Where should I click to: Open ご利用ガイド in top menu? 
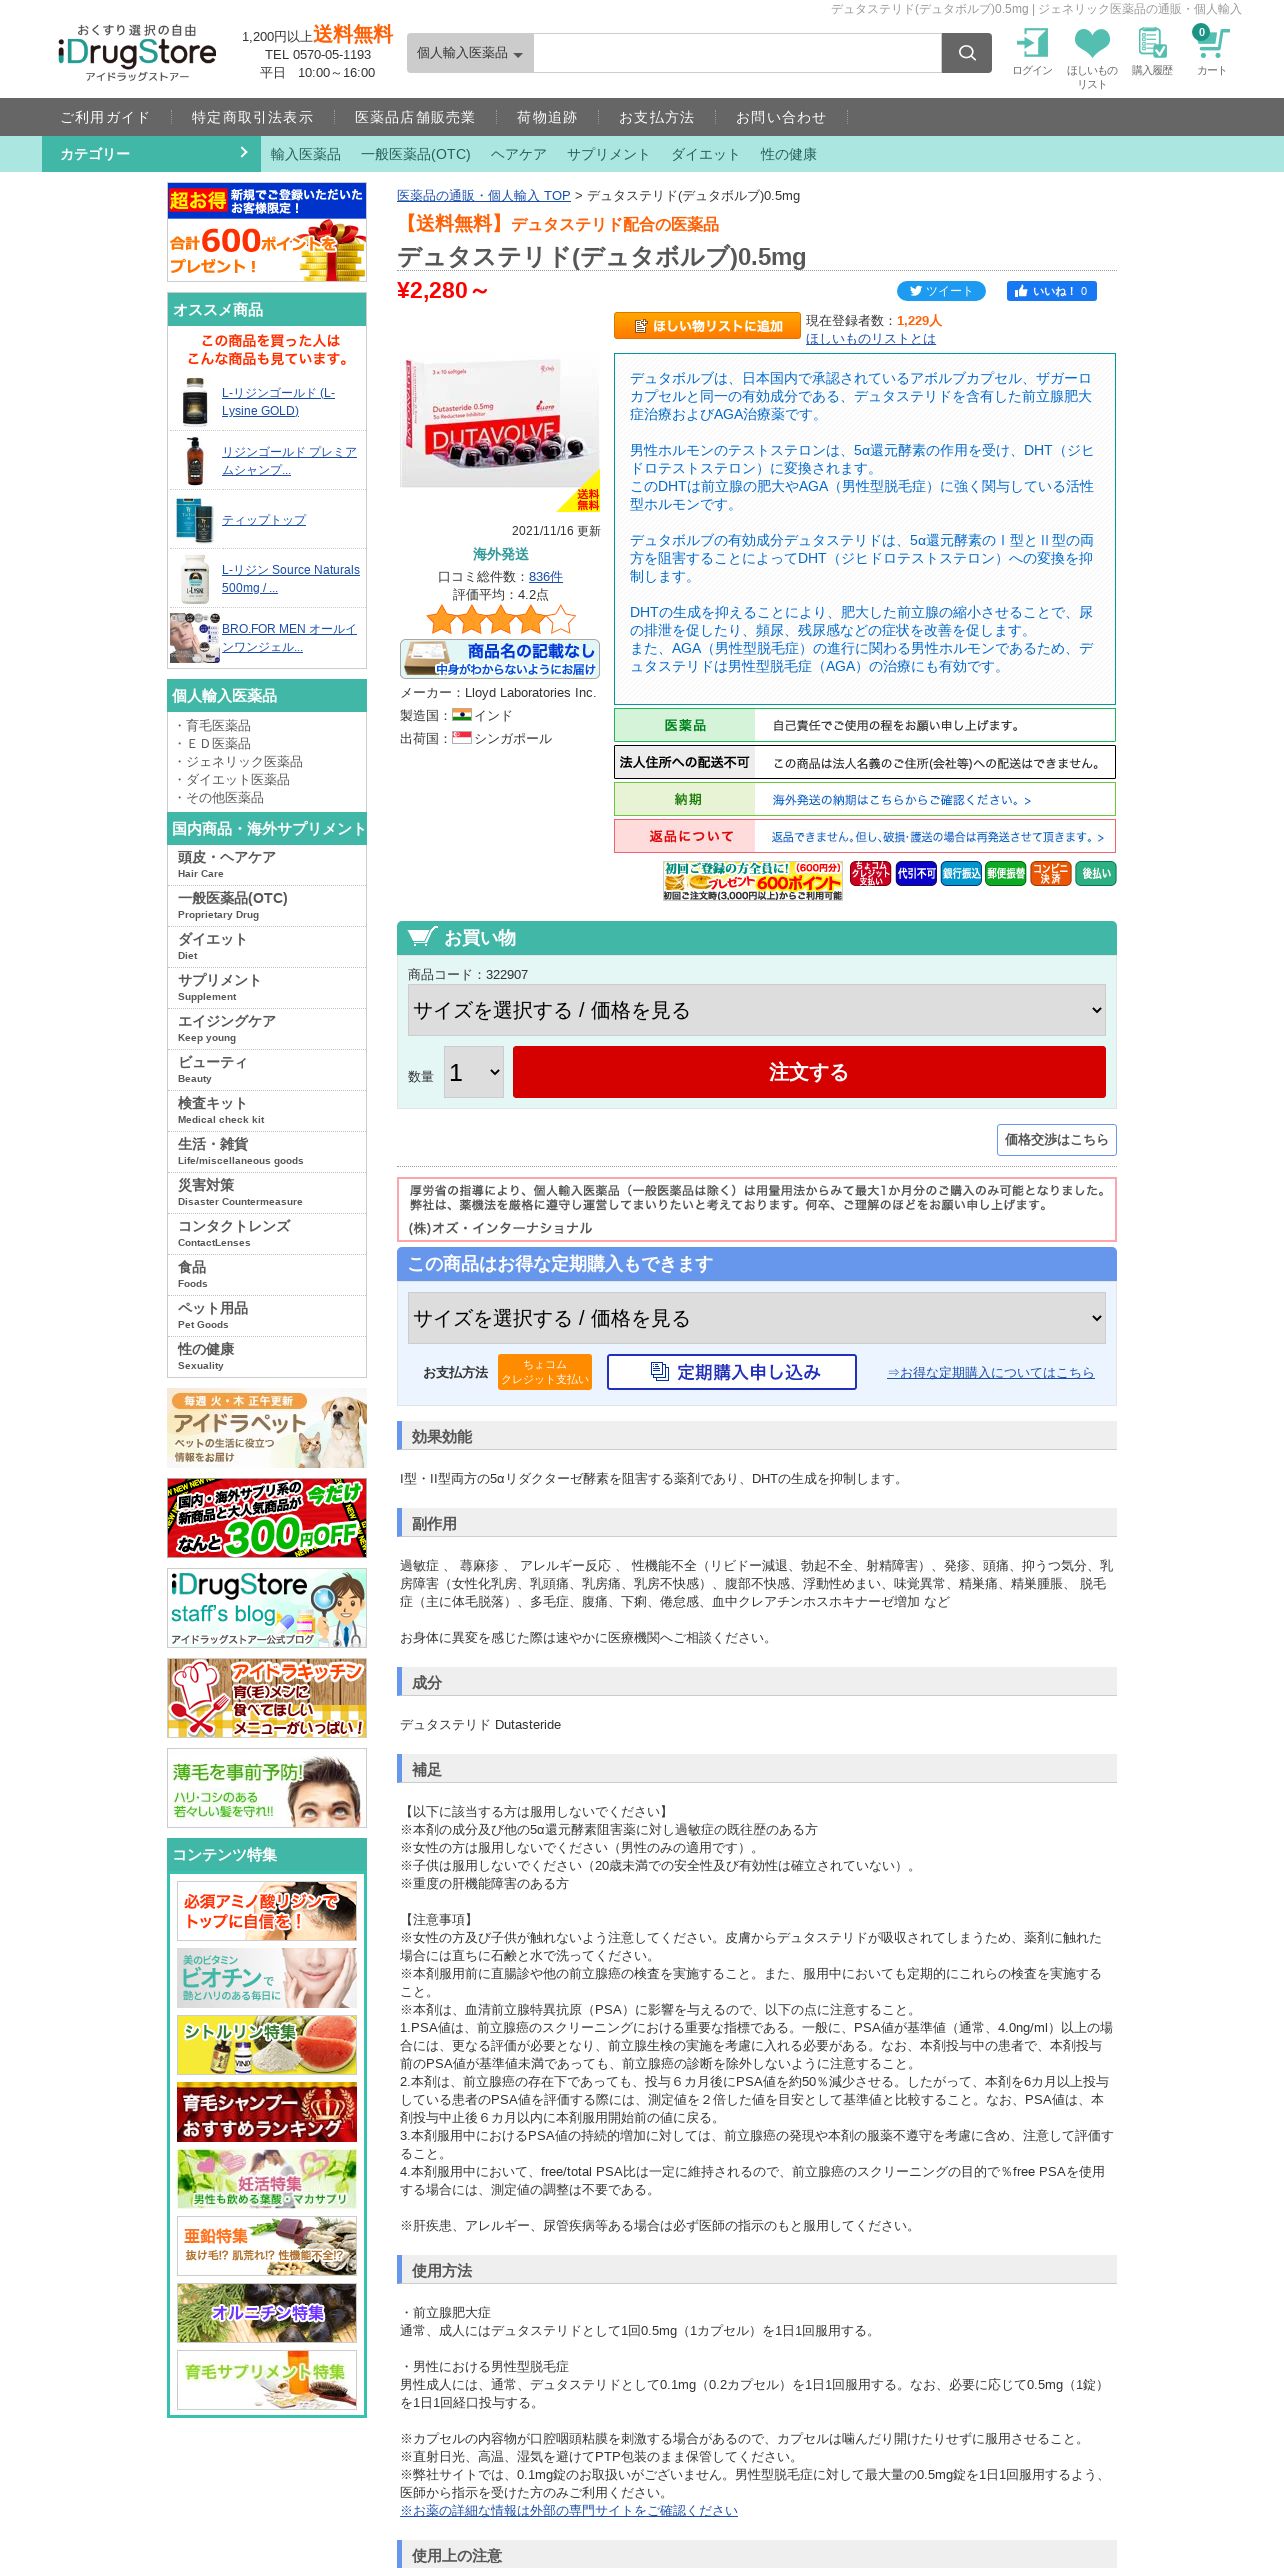pyautogui.click(x=105, y=117)
